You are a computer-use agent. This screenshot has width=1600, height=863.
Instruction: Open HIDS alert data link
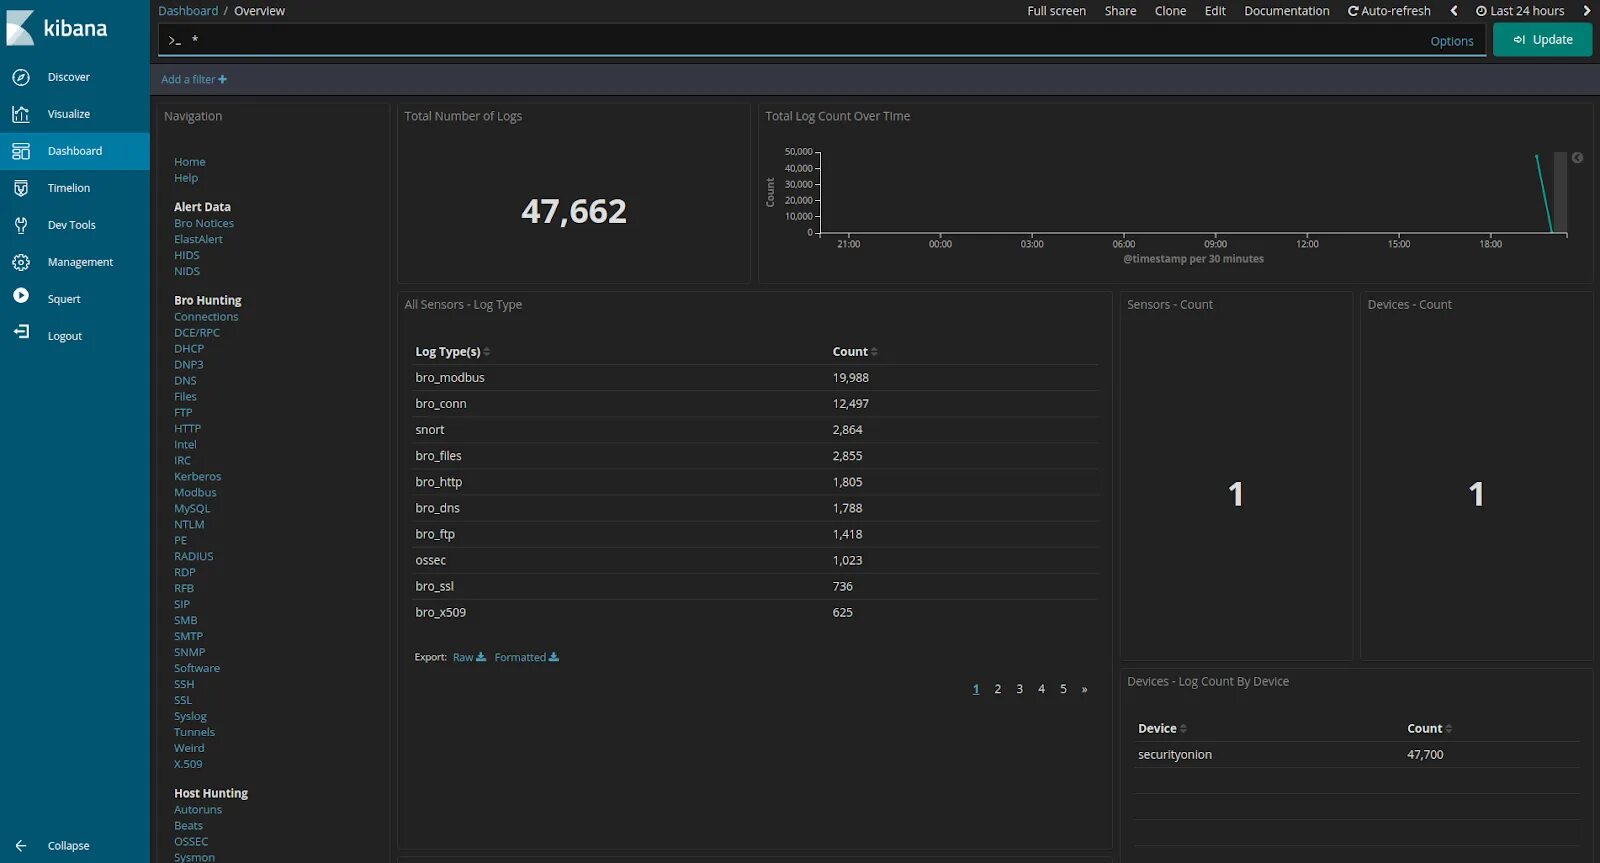[x=187, y=256]
